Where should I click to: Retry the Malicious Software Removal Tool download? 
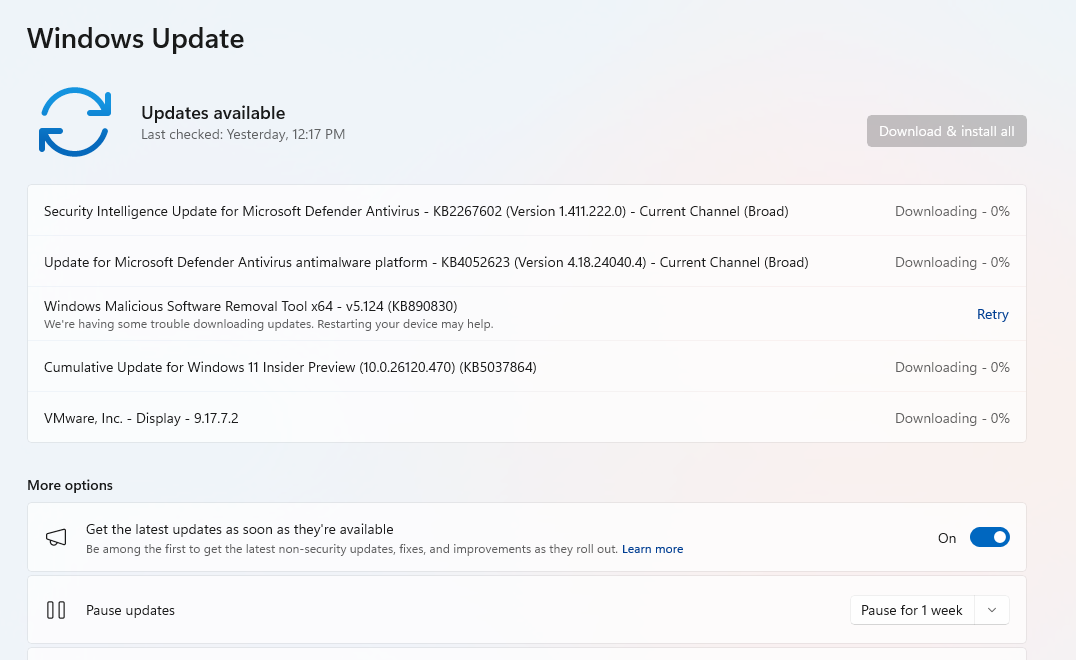(x=992, y=314)
